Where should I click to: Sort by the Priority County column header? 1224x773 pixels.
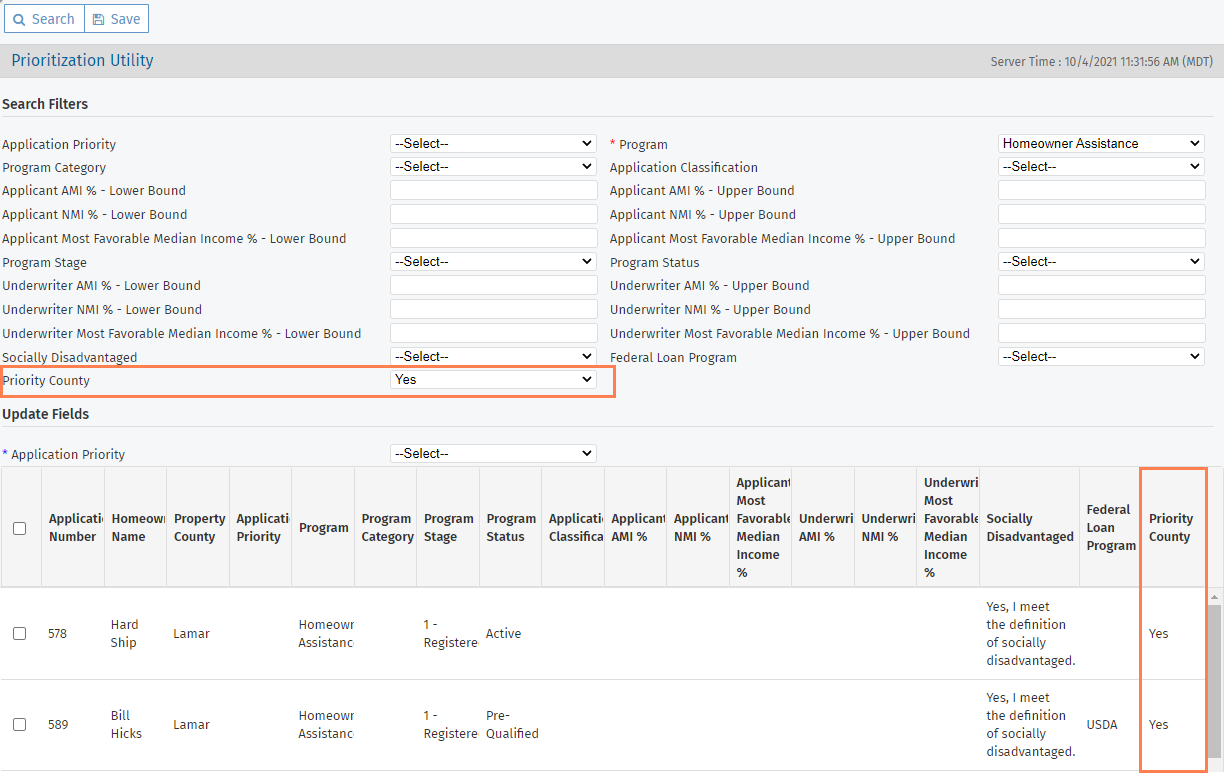pyautogui.click(x=1170, y=528)
